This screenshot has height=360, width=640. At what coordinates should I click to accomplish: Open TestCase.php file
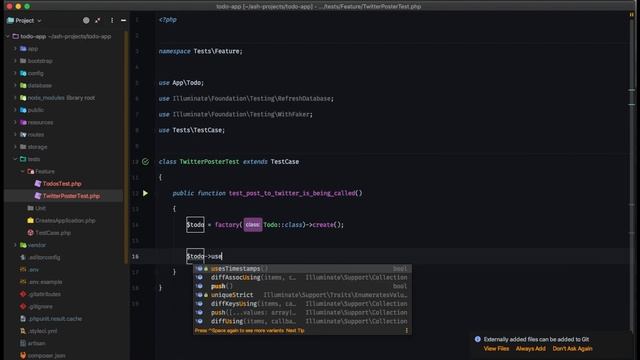point(53,233)
